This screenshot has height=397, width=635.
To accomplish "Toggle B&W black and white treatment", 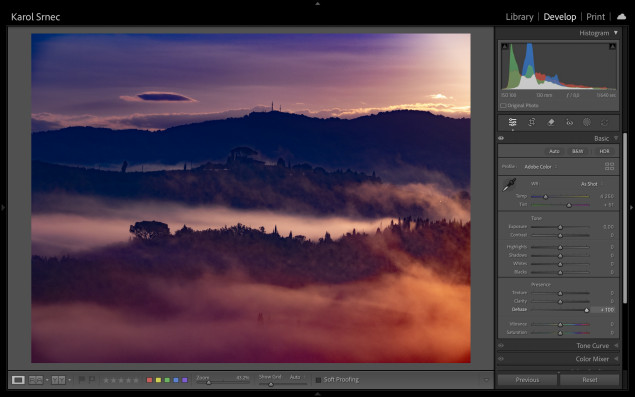I will click(577, 151).
